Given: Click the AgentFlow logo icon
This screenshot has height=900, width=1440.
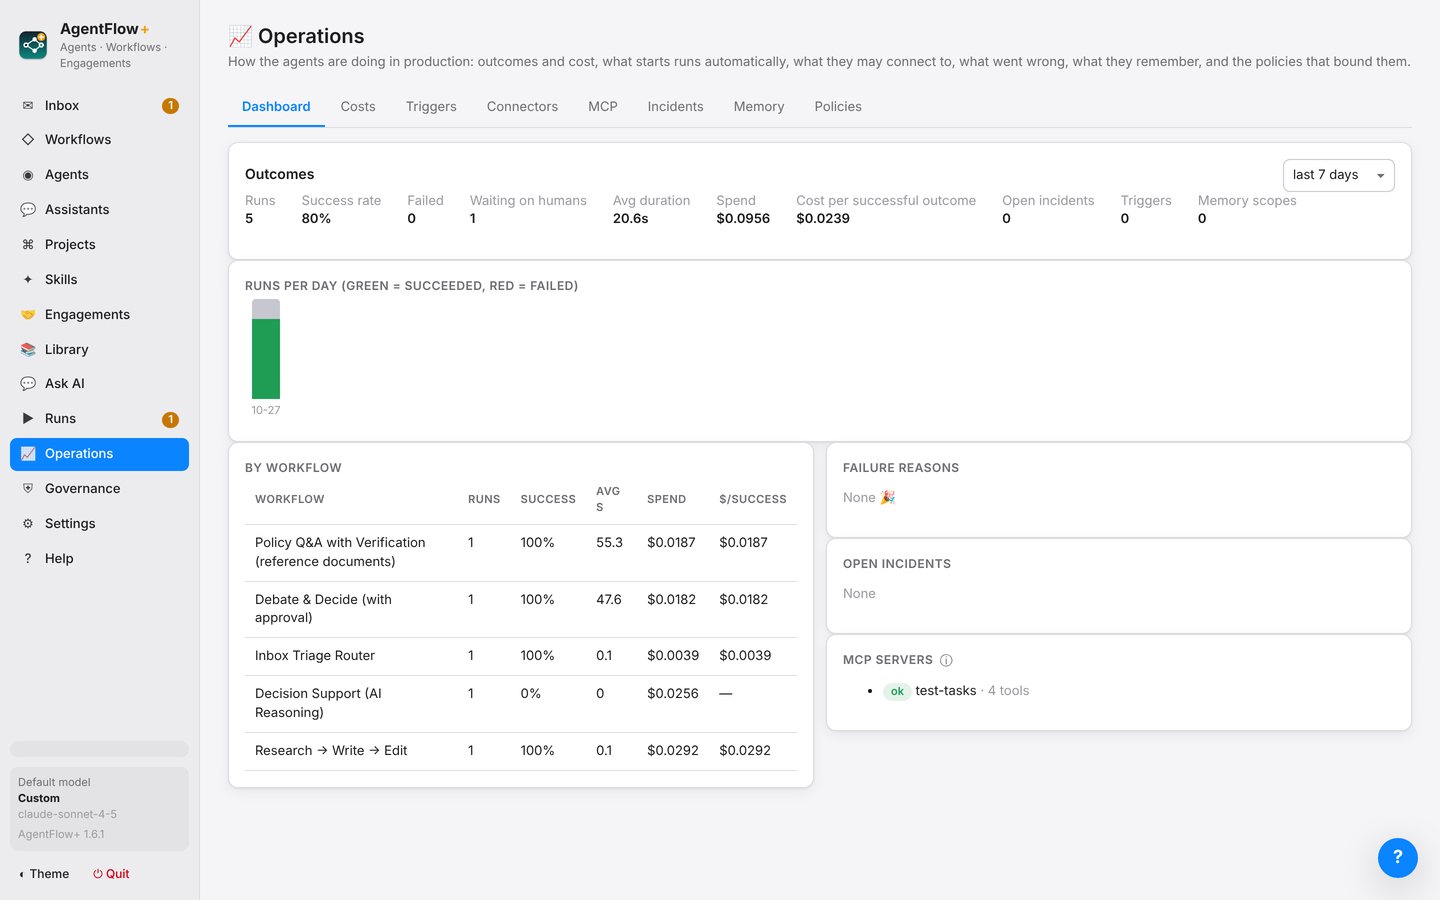Looking at the screenshot, I should [x=33, y=45].
